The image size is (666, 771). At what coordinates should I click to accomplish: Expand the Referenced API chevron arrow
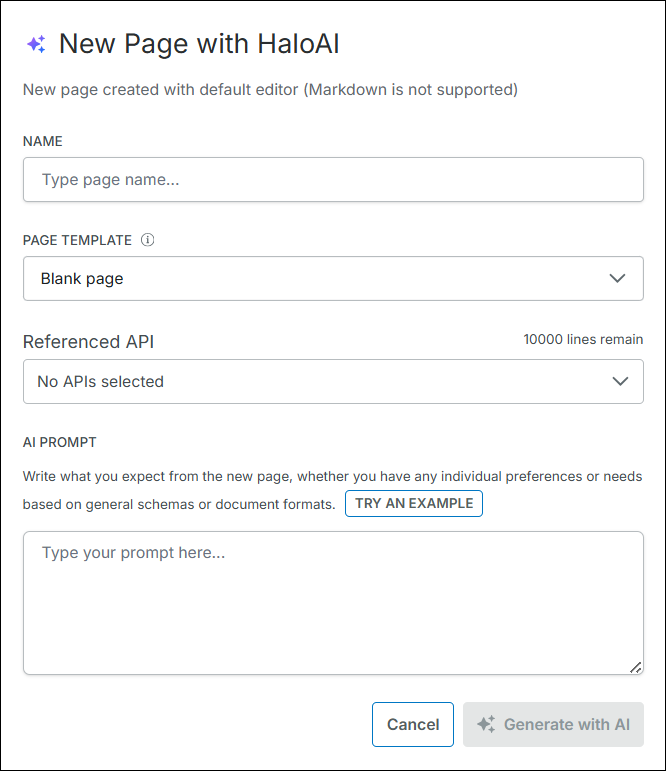click(620, 381)
